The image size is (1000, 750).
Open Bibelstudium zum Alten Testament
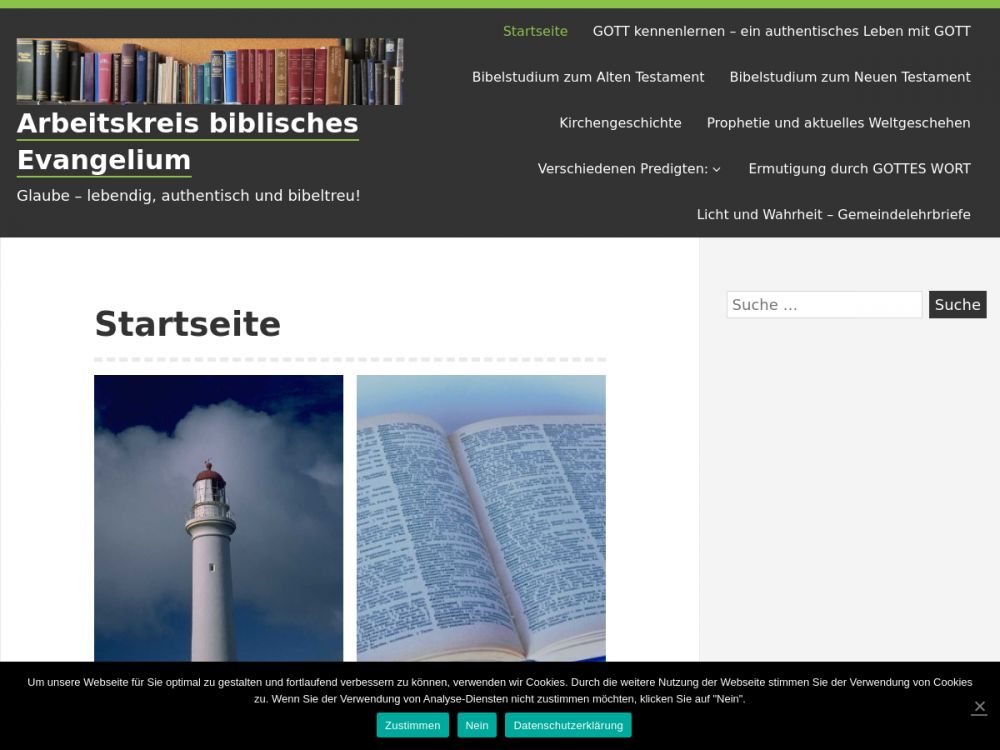click(588, 77)
